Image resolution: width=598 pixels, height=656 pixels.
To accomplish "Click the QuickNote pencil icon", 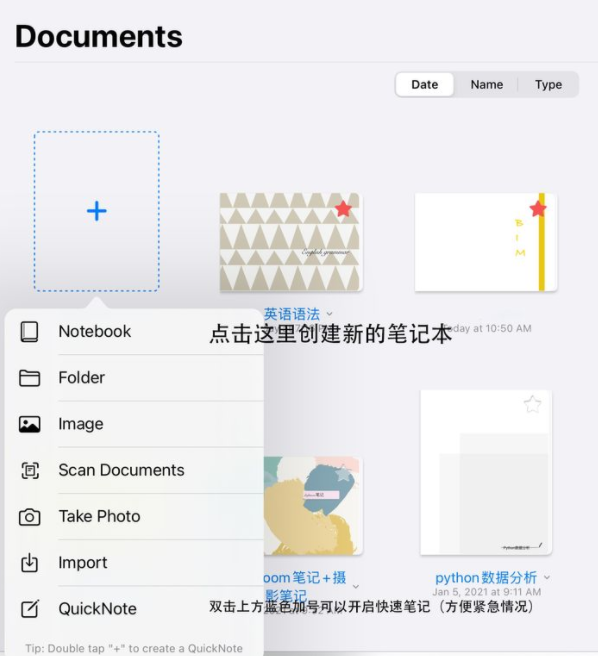I will (x=30, y=609).
